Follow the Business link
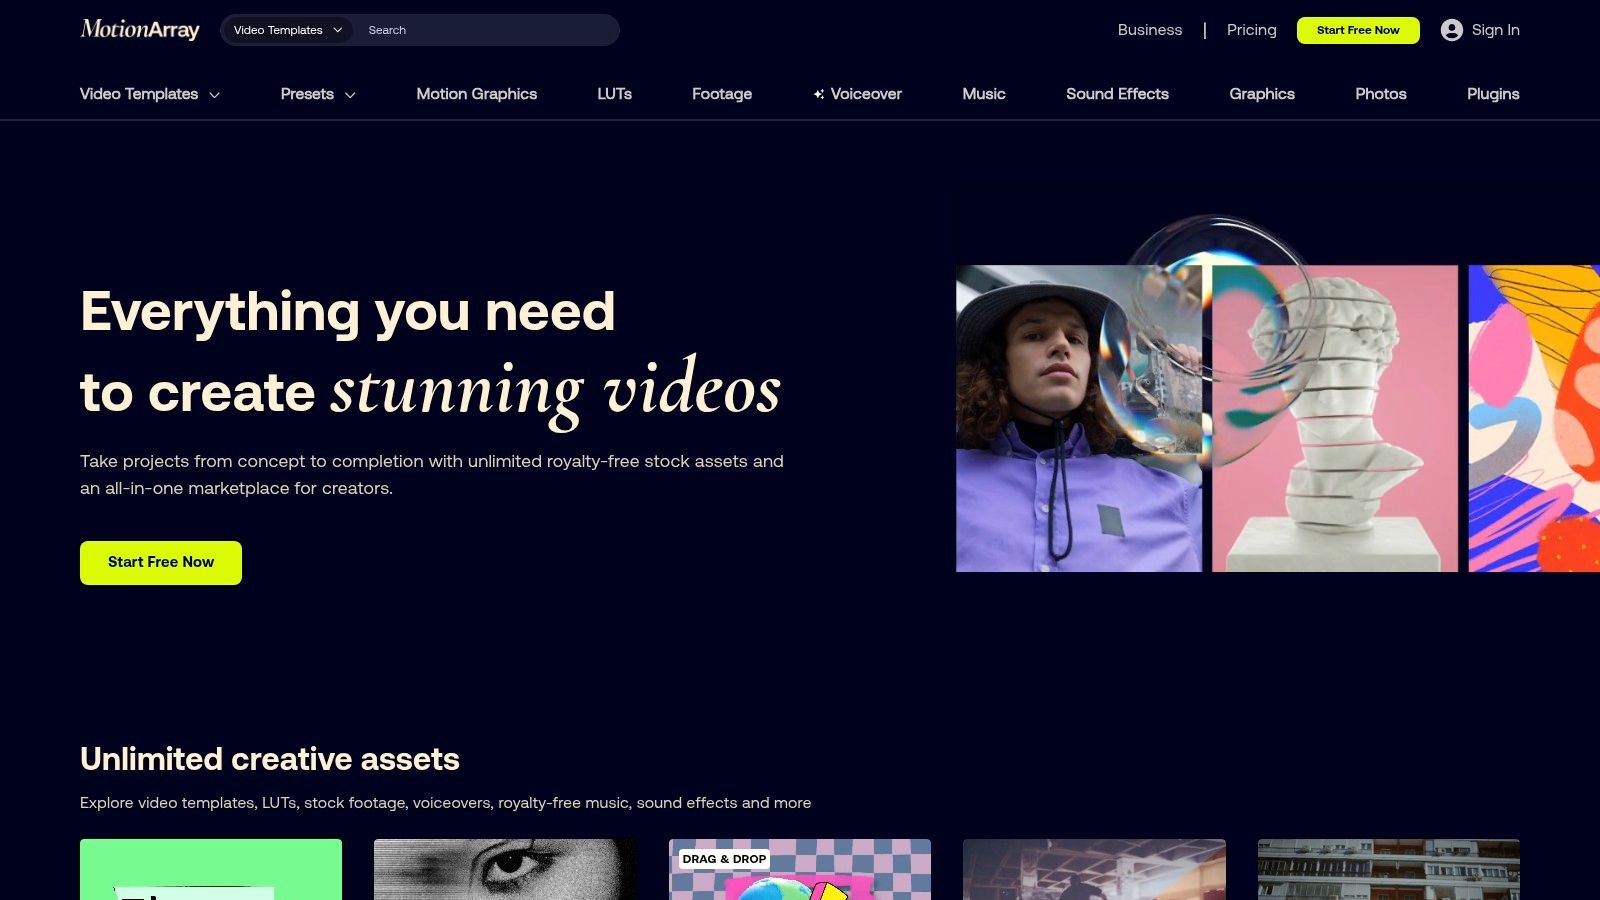The image size is (1600, 900). (1149, 30)
